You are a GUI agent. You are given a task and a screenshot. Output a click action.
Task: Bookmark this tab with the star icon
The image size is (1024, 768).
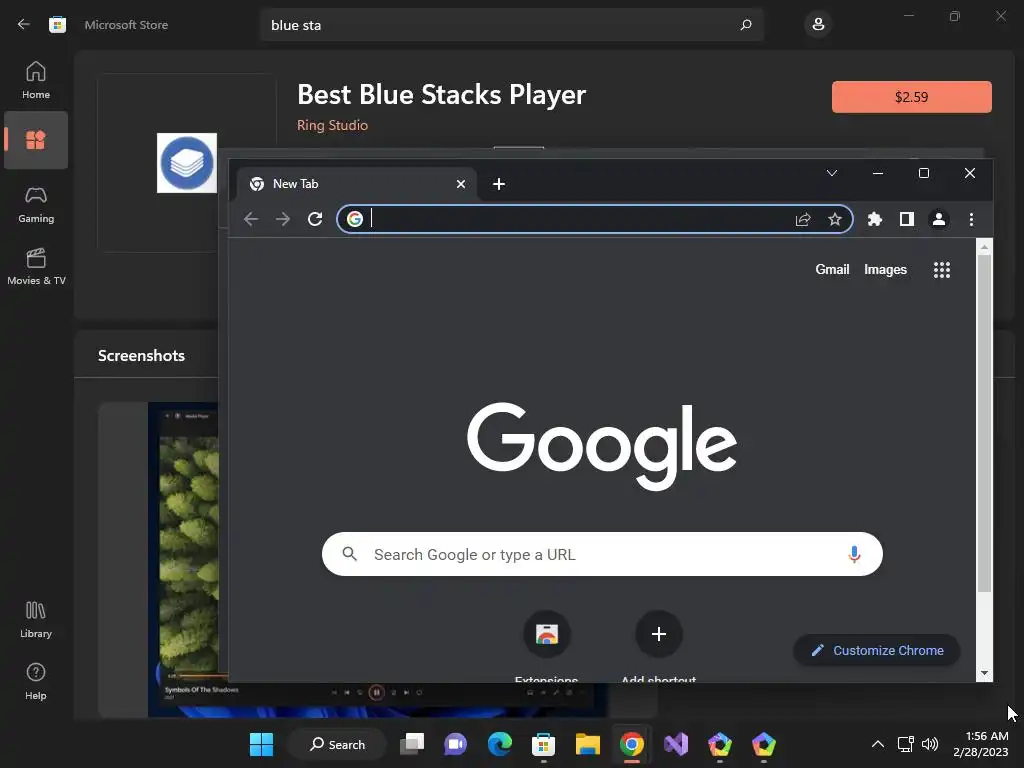pyautogui.click(x=835, y=219)
